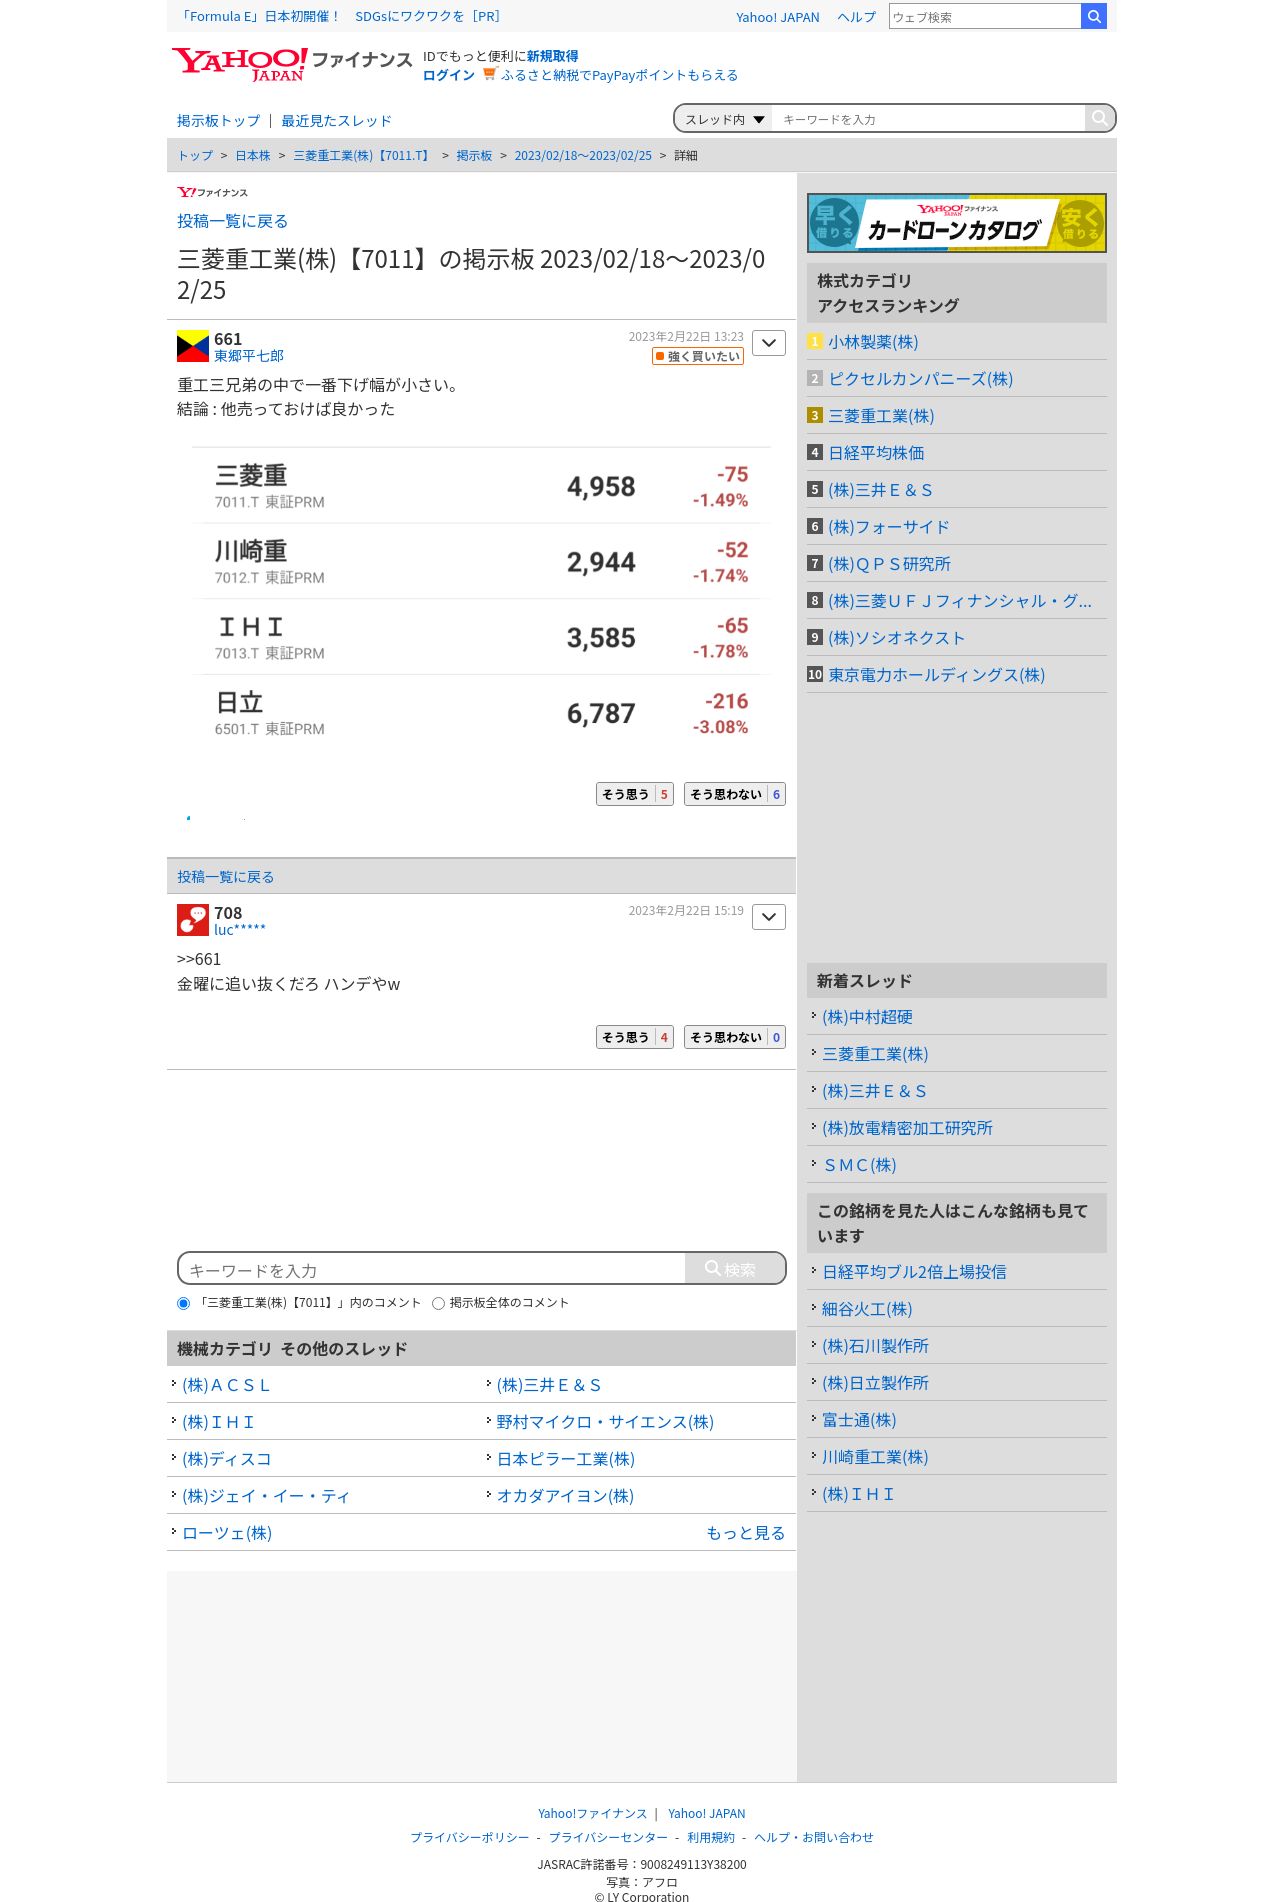Click the ログイン link
Image resolution: width=1284 pixels, height=1902 pixels.
(449, 75)
